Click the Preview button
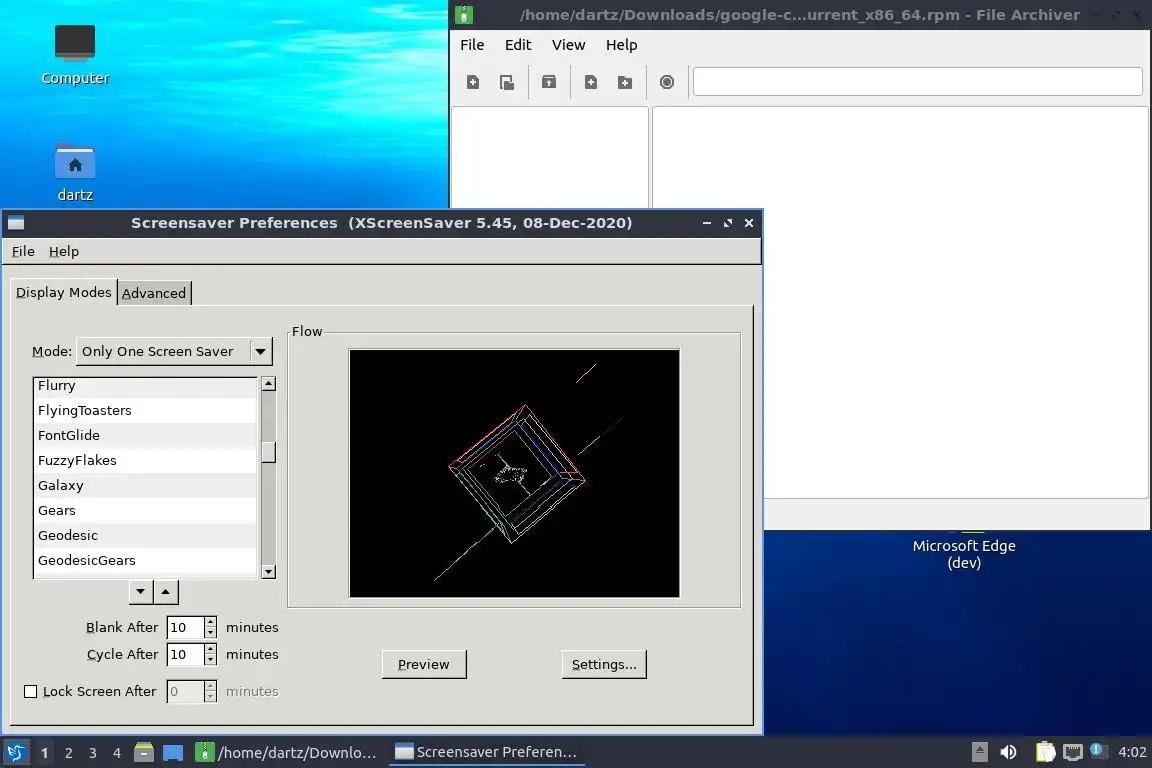Viewport: 1152px width, 768px height. (424, 664)
